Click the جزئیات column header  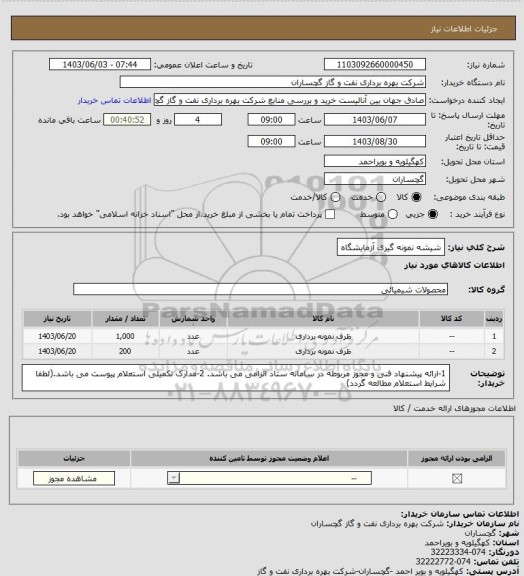click(74, 458)
